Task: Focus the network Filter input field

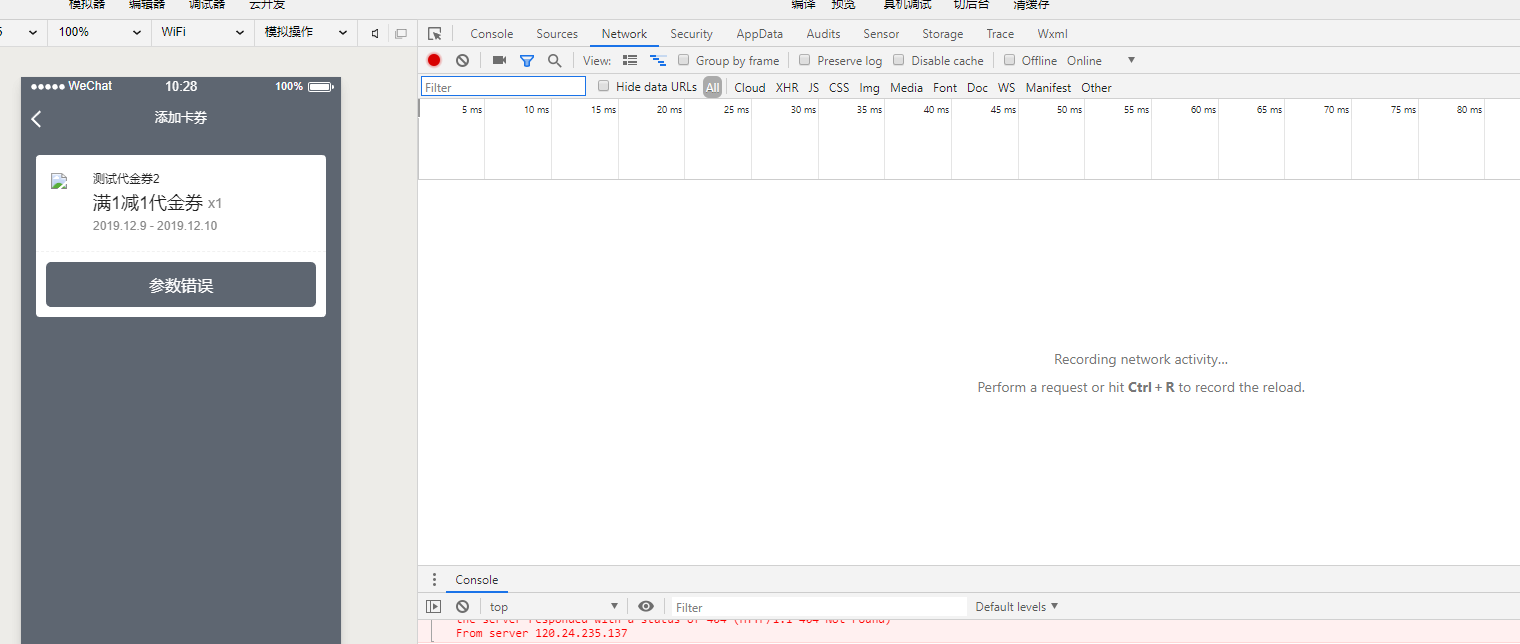Action: point(503,87)
